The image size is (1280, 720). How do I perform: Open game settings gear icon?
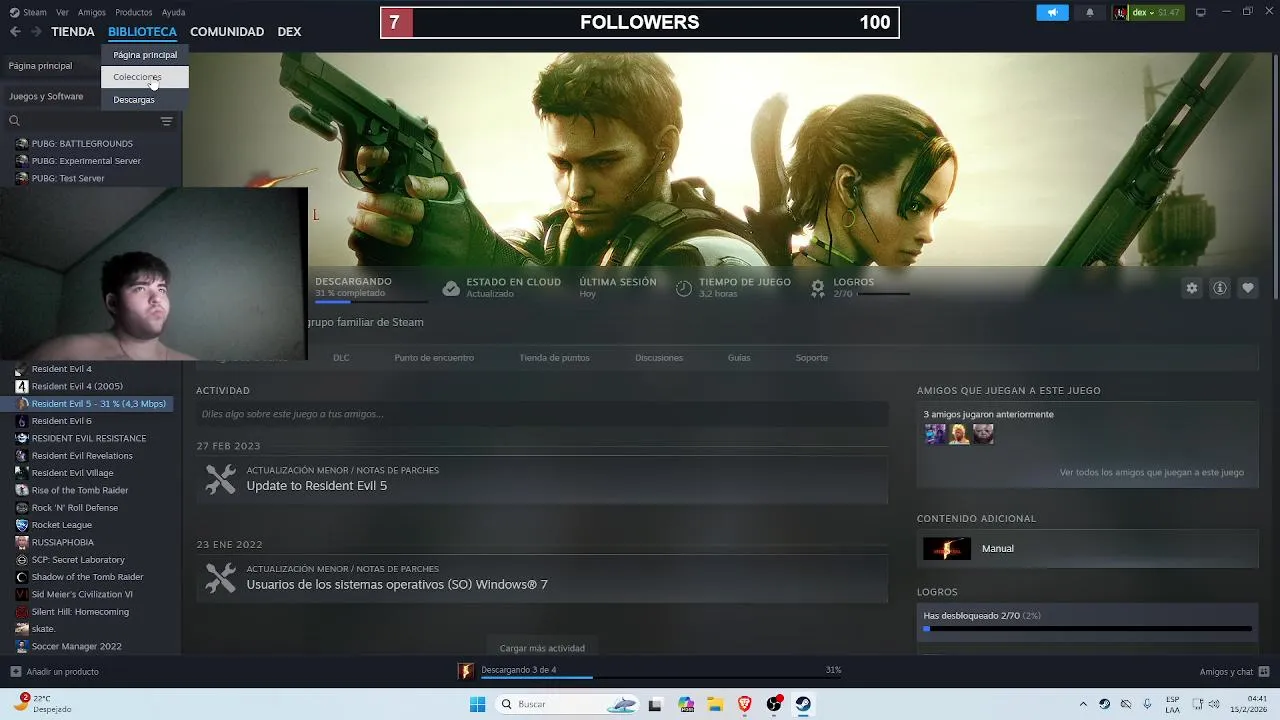tap(1192, 288)
